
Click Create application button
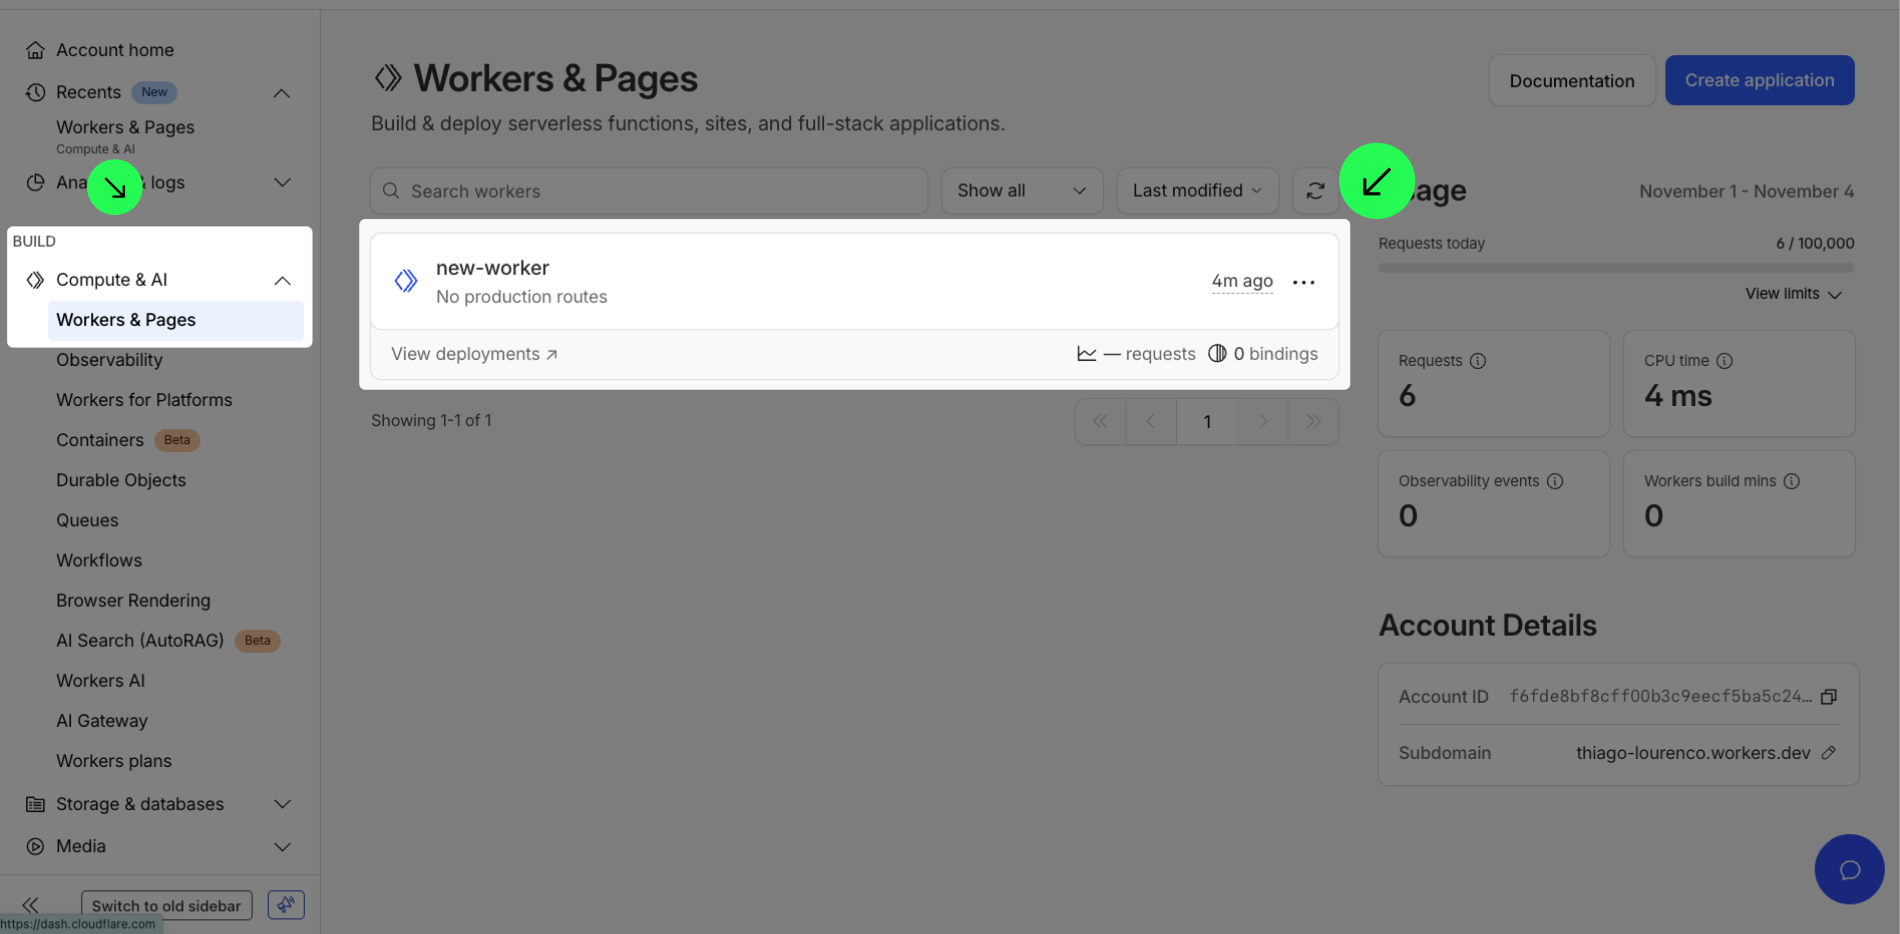coord(1759,80)
